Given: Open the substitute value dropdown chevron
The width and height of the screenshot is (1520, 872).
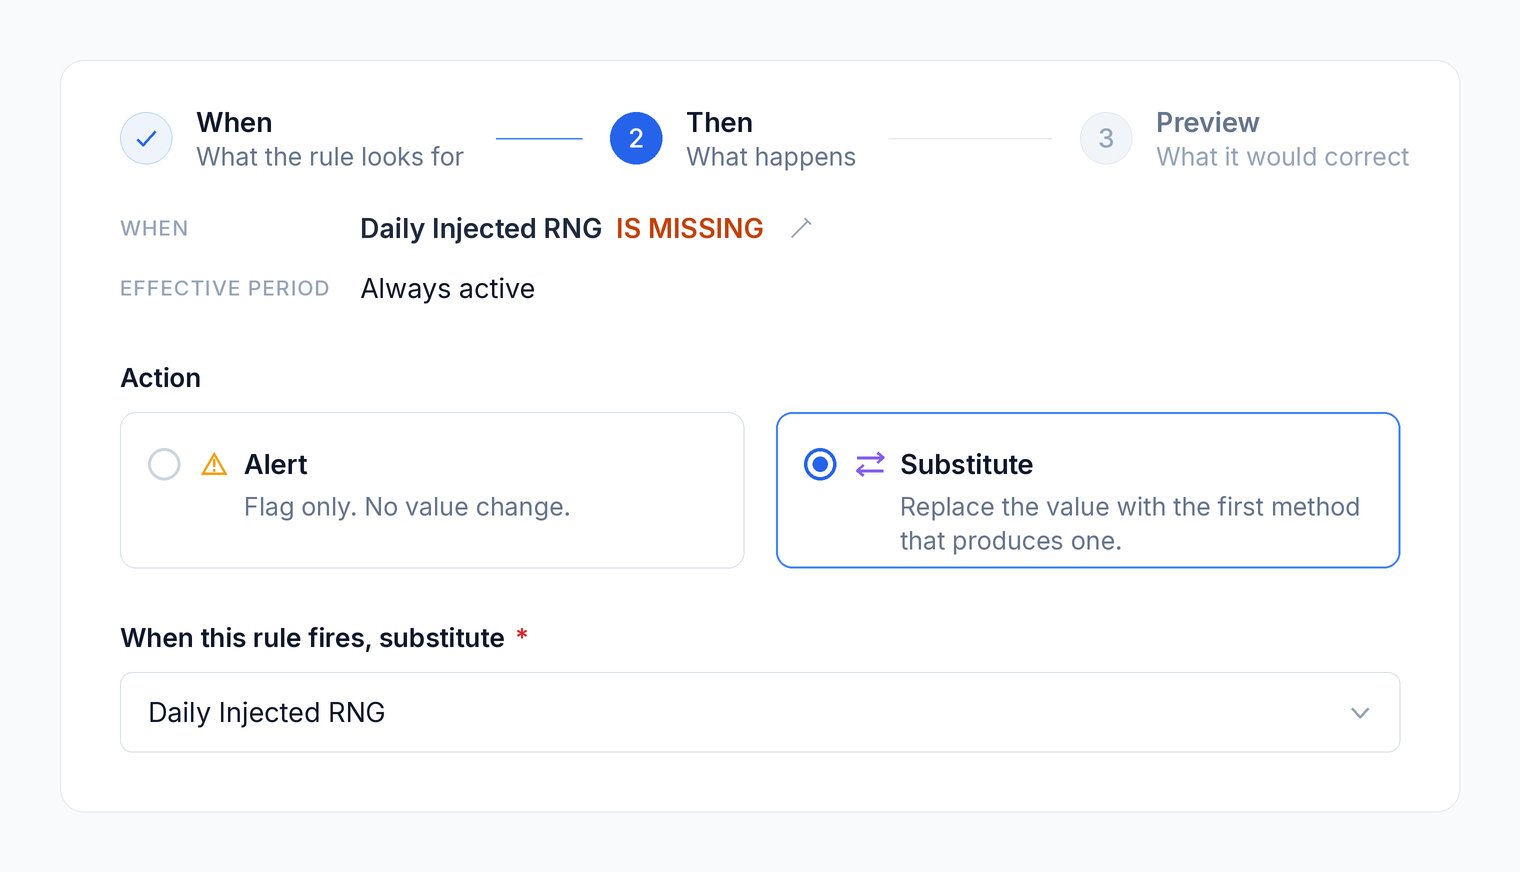Looking at the screenshot, I should (x=1360, y=713).
